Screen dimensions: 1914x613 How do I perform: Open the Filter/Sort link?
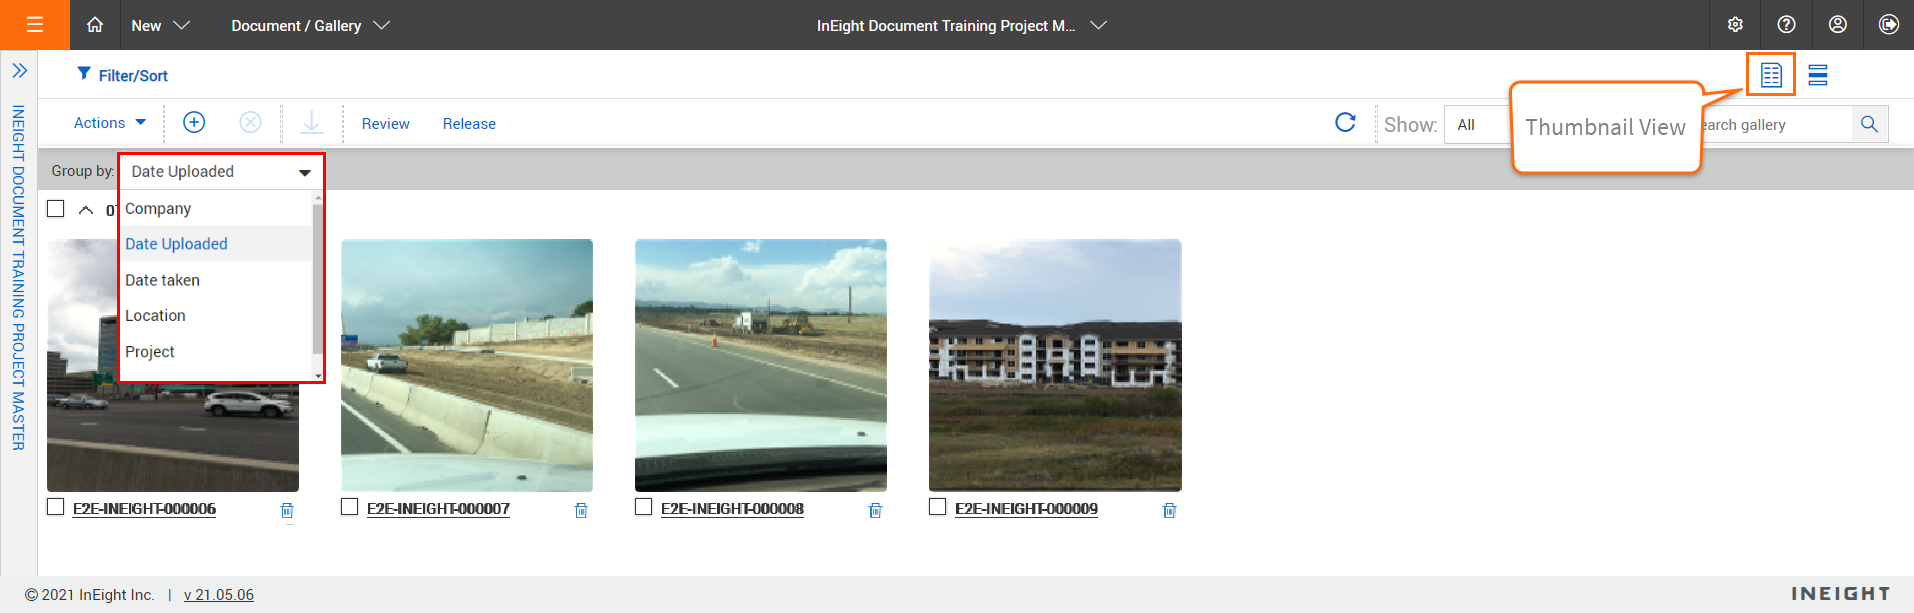(133, 75)
